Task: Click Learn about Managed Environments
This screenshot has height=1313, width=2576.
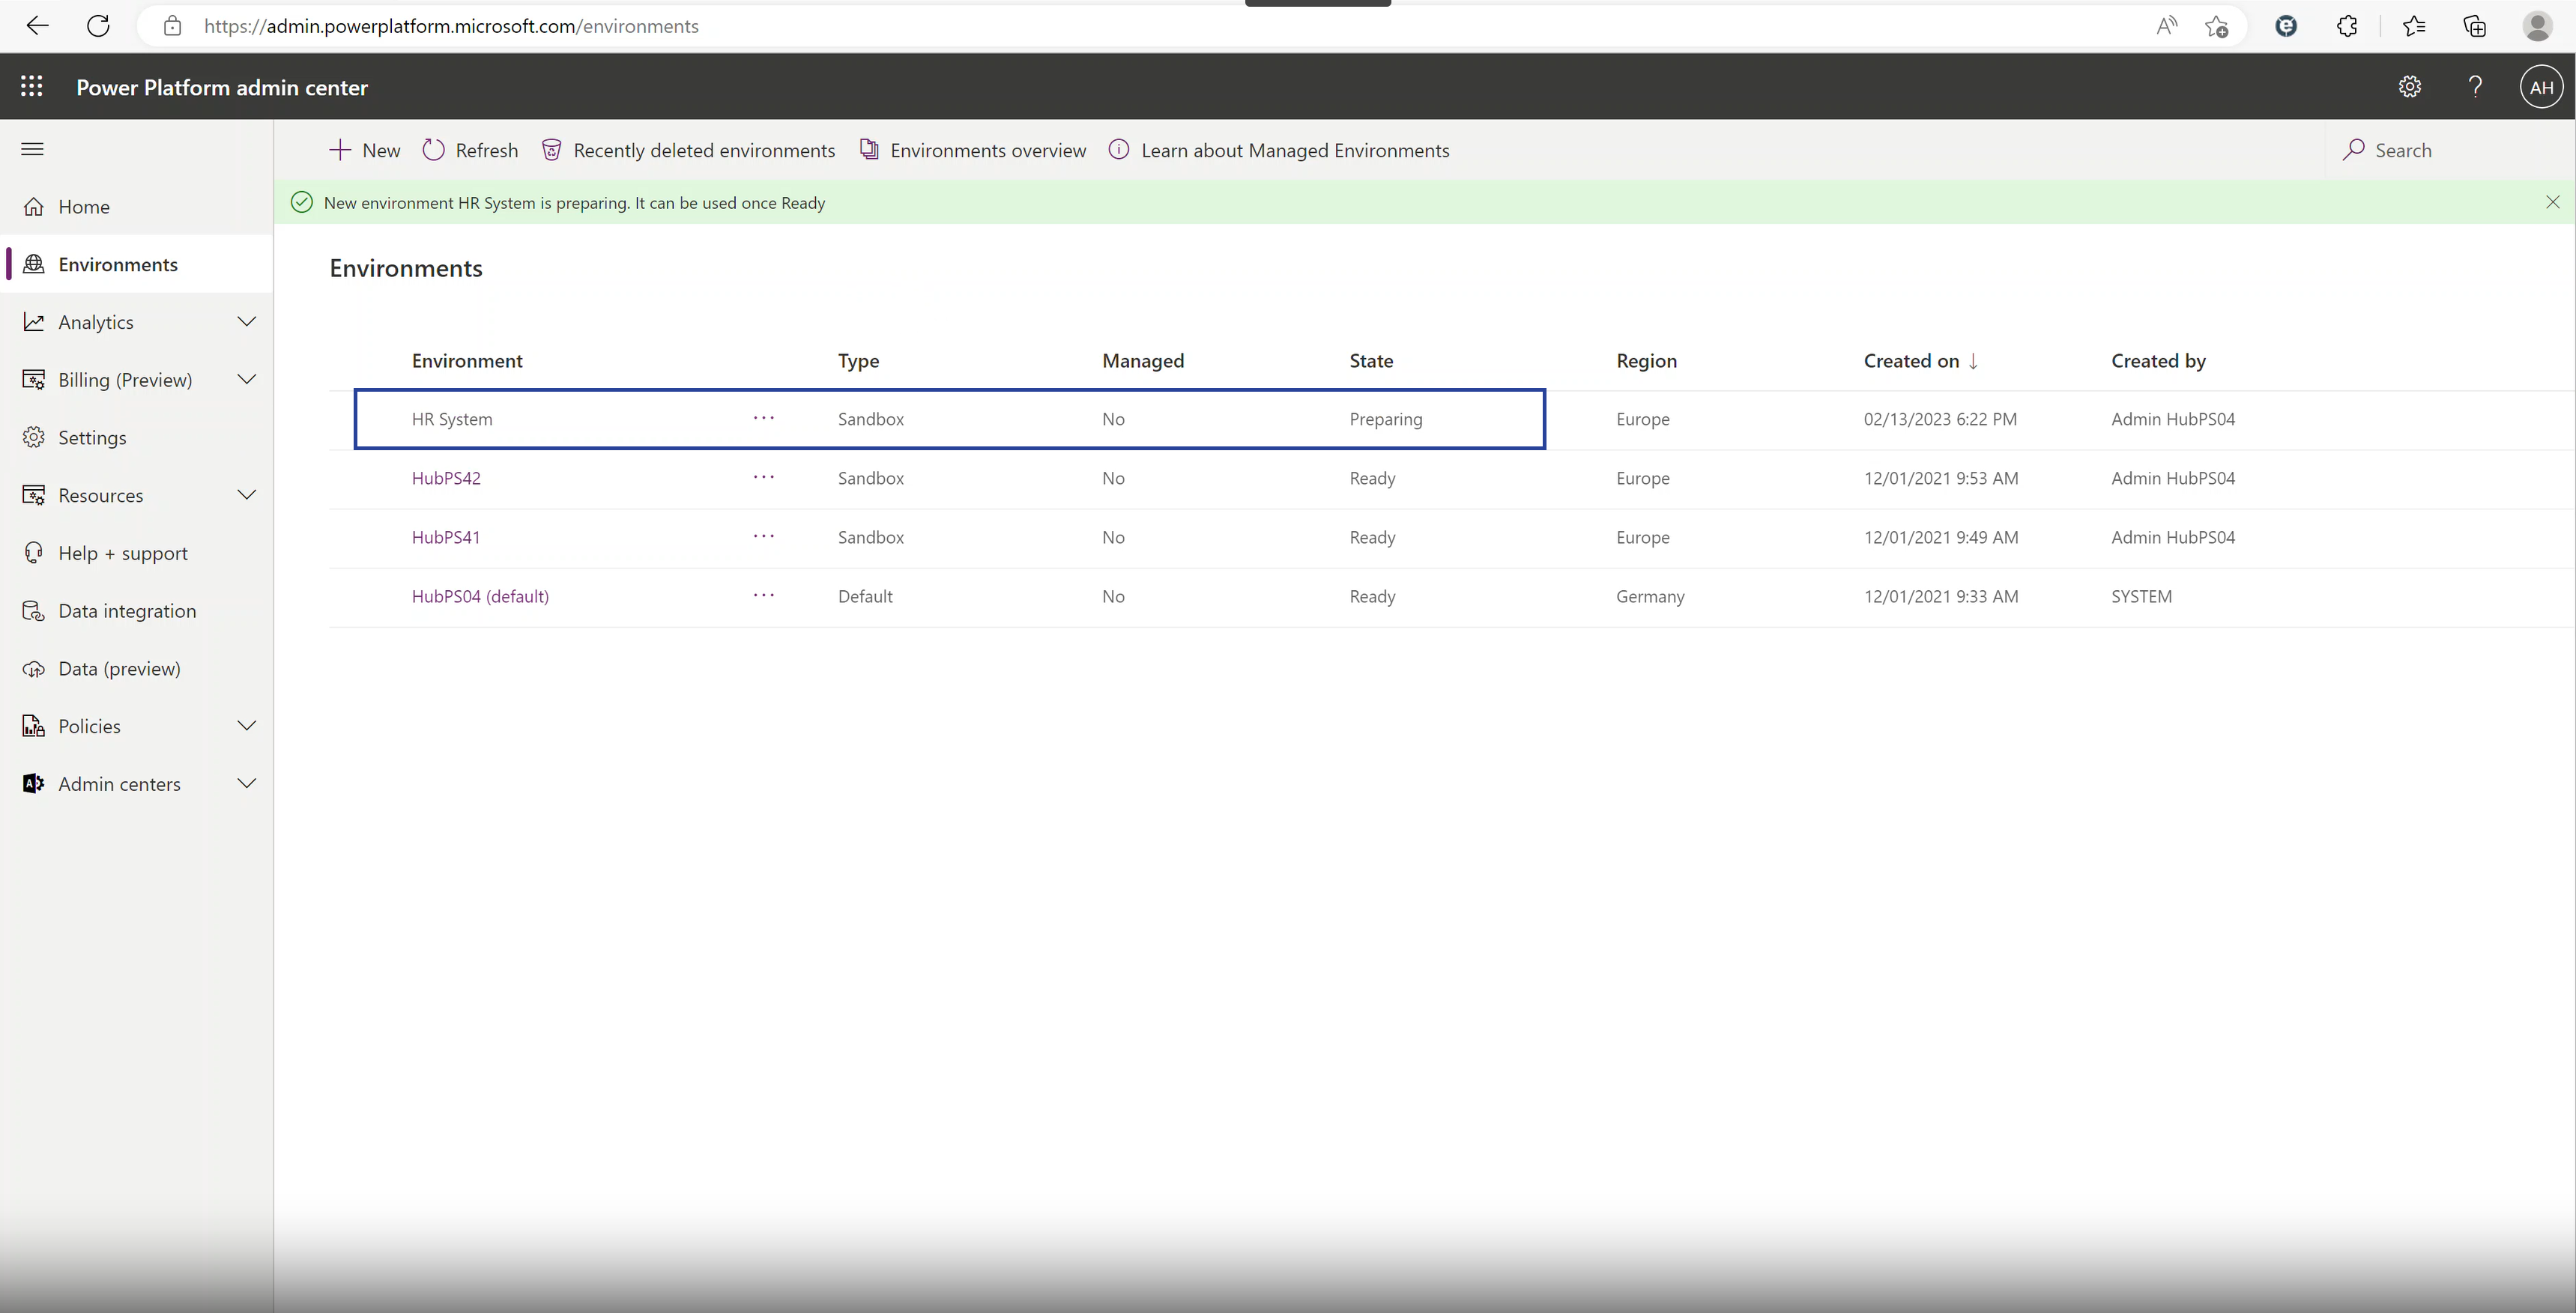Action: point(1279,150)
